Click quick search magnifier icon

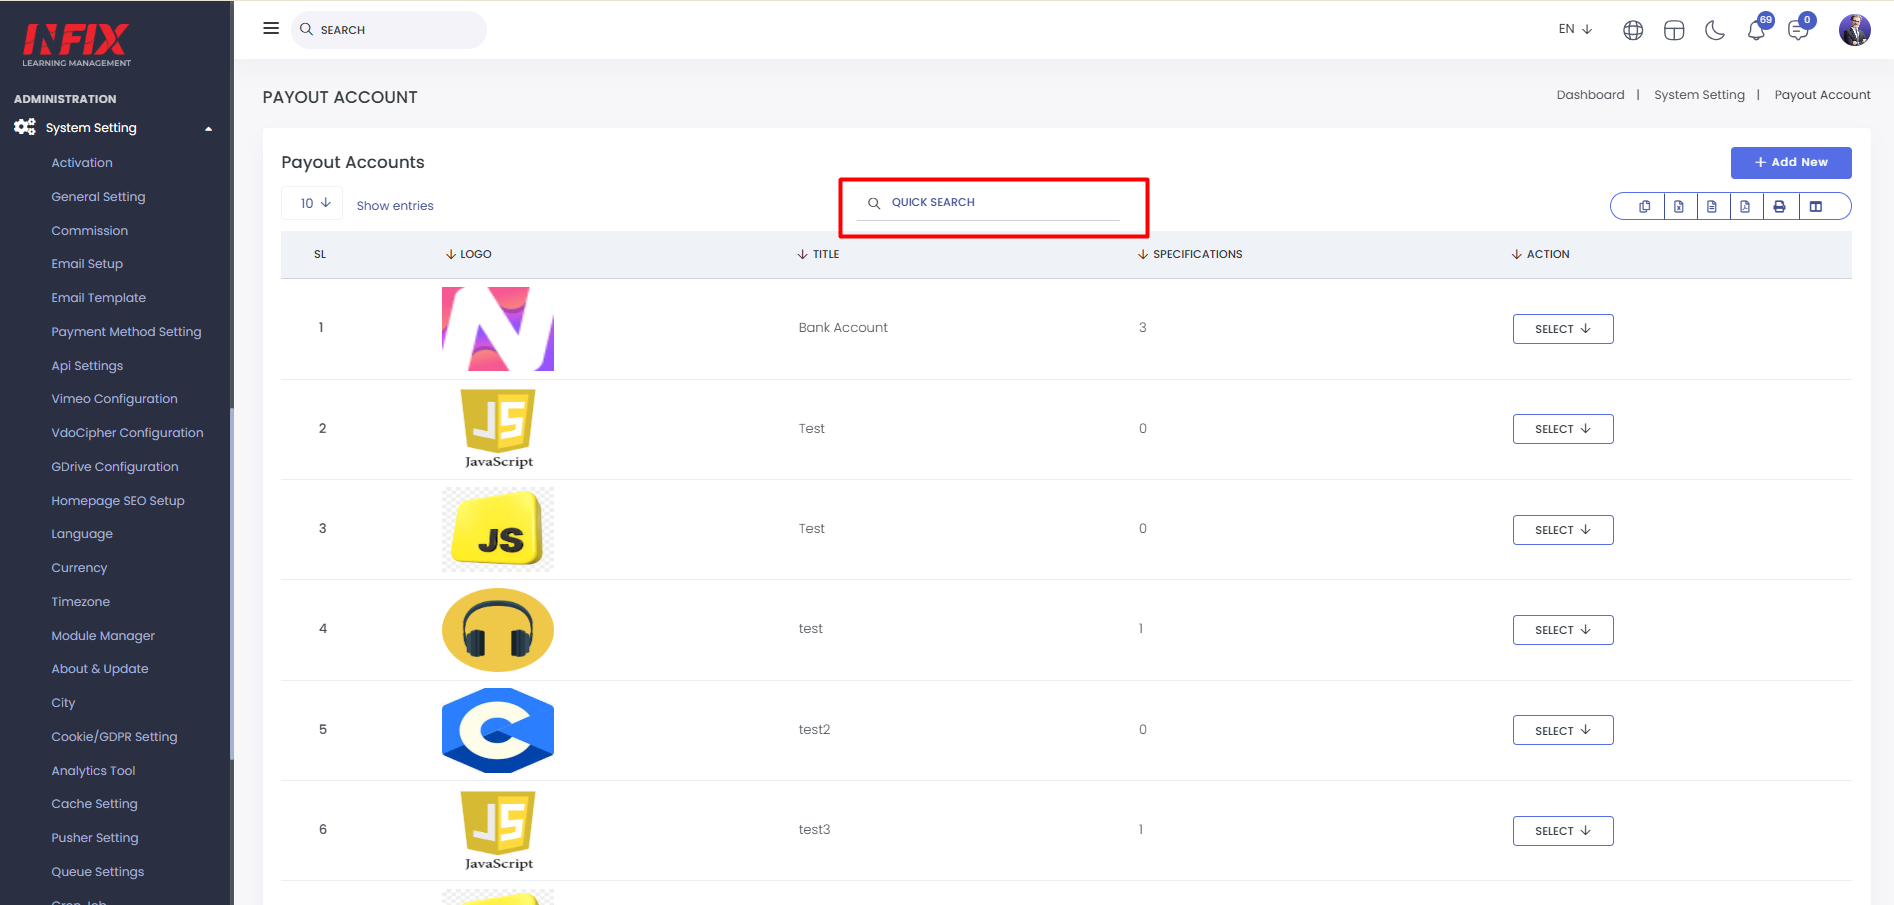pyautogui.click(x=874, y=203)
